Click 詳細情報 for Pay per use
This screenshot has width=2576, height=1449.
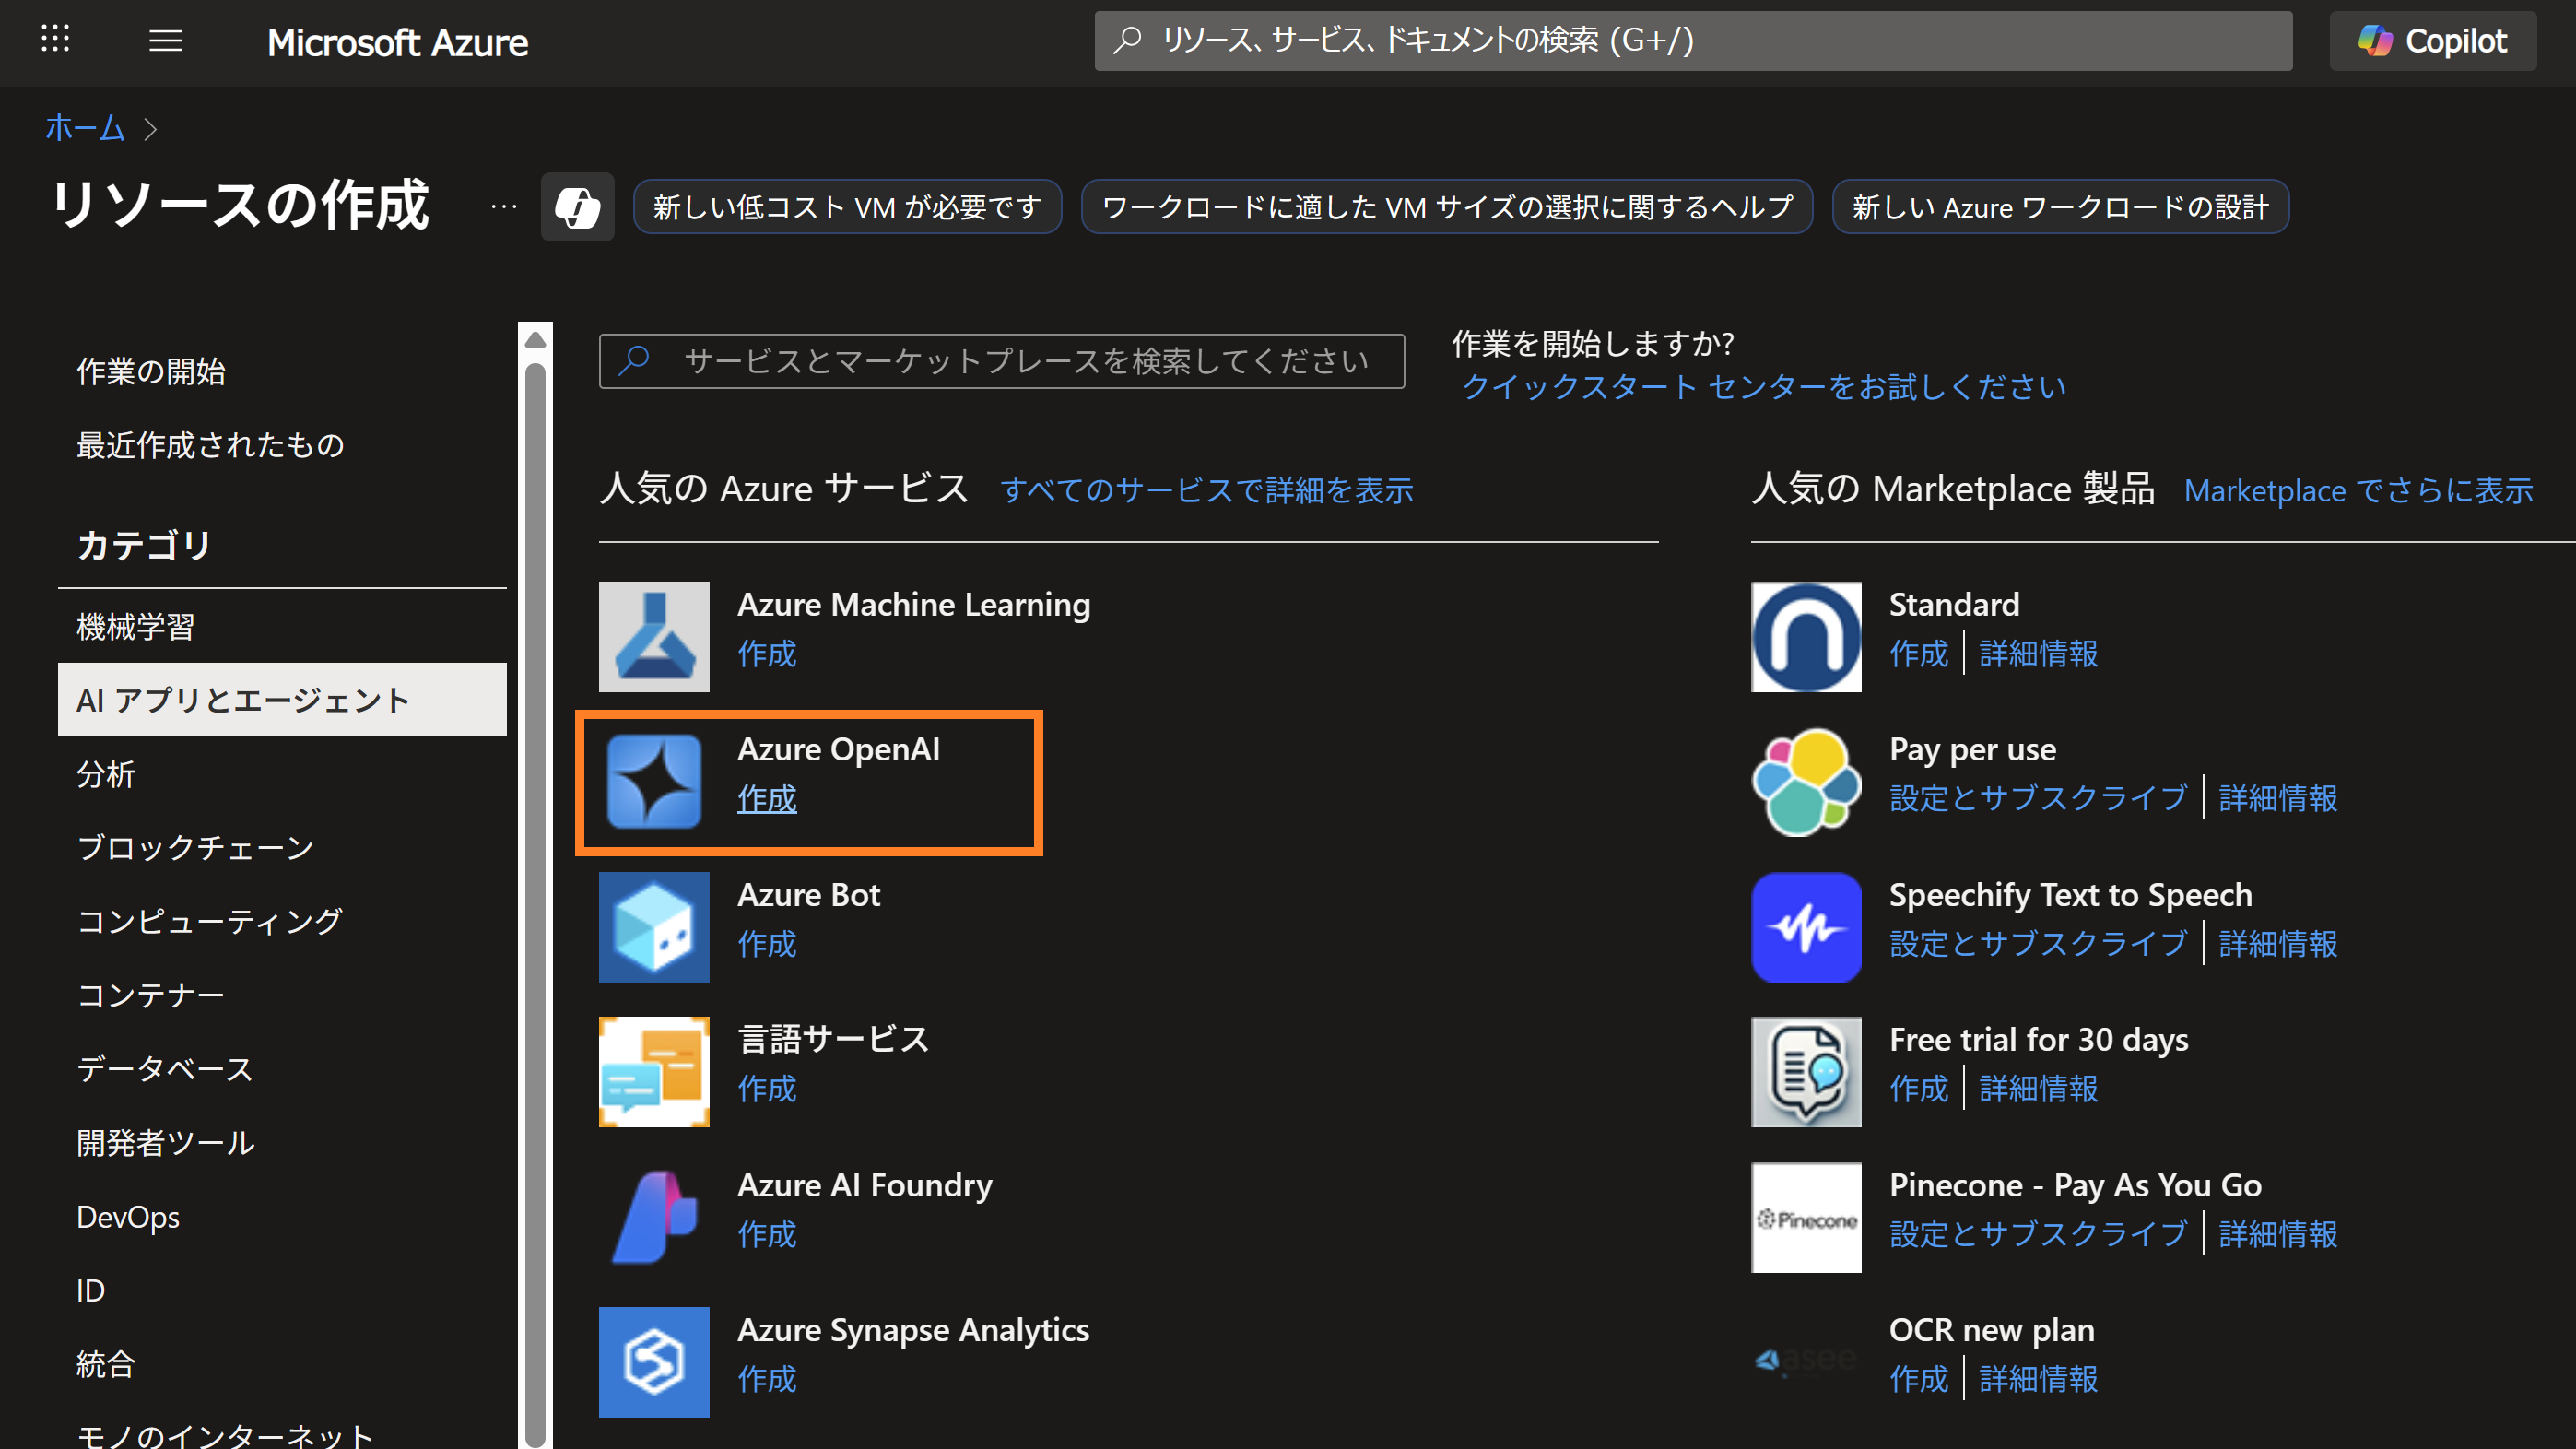2278,799
